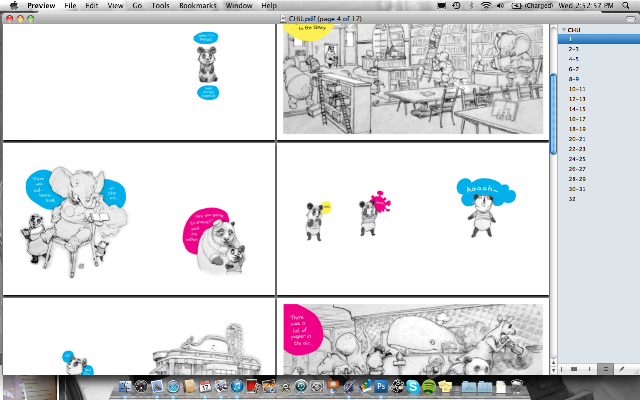The height and width of the screenshot is (400, 640).
Task: Collapse the CHII disclosure triangle in the sidebar
Action: [564, 30]
